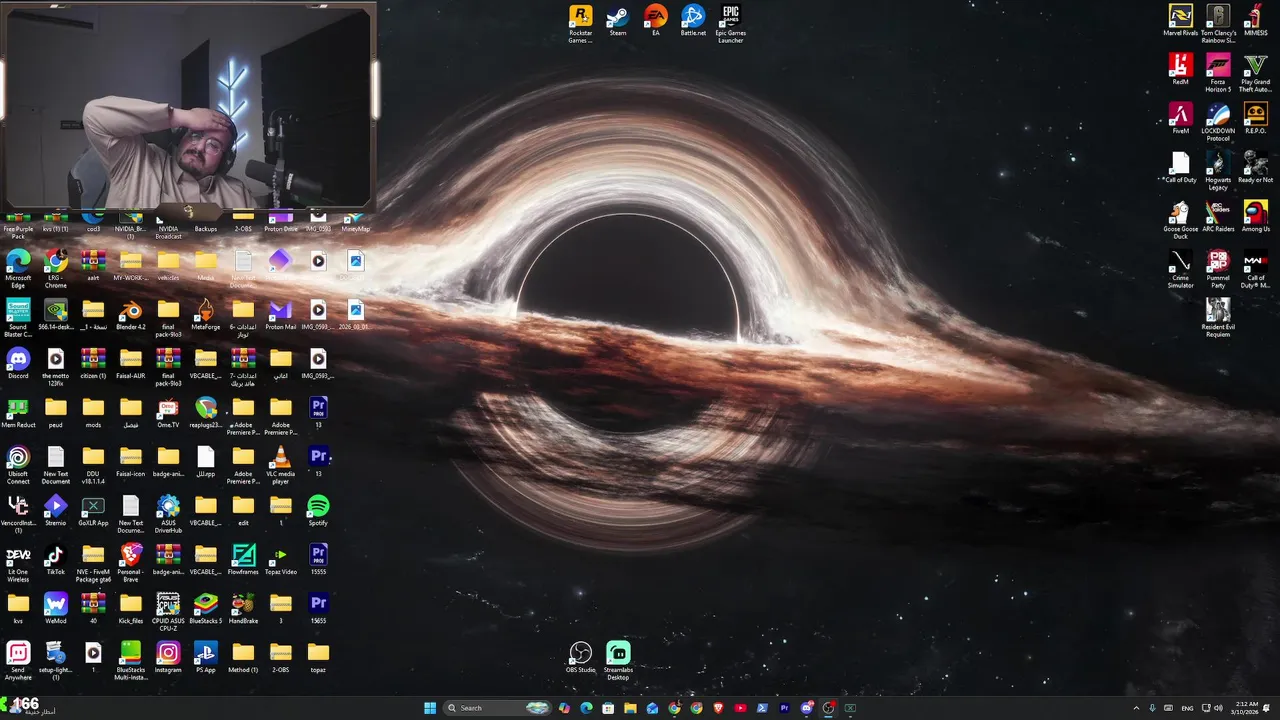
Task: Select the ARC Raiders desktop icon
Action: [x=1217, y=217]
